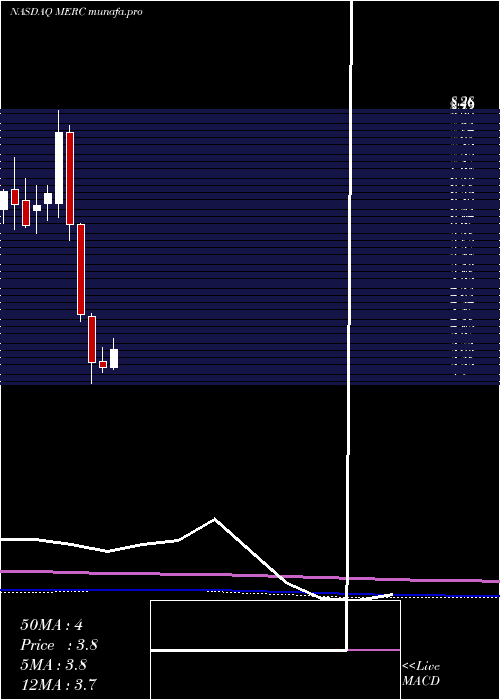Click the <<Live MACD label

(x=421, y=673)
